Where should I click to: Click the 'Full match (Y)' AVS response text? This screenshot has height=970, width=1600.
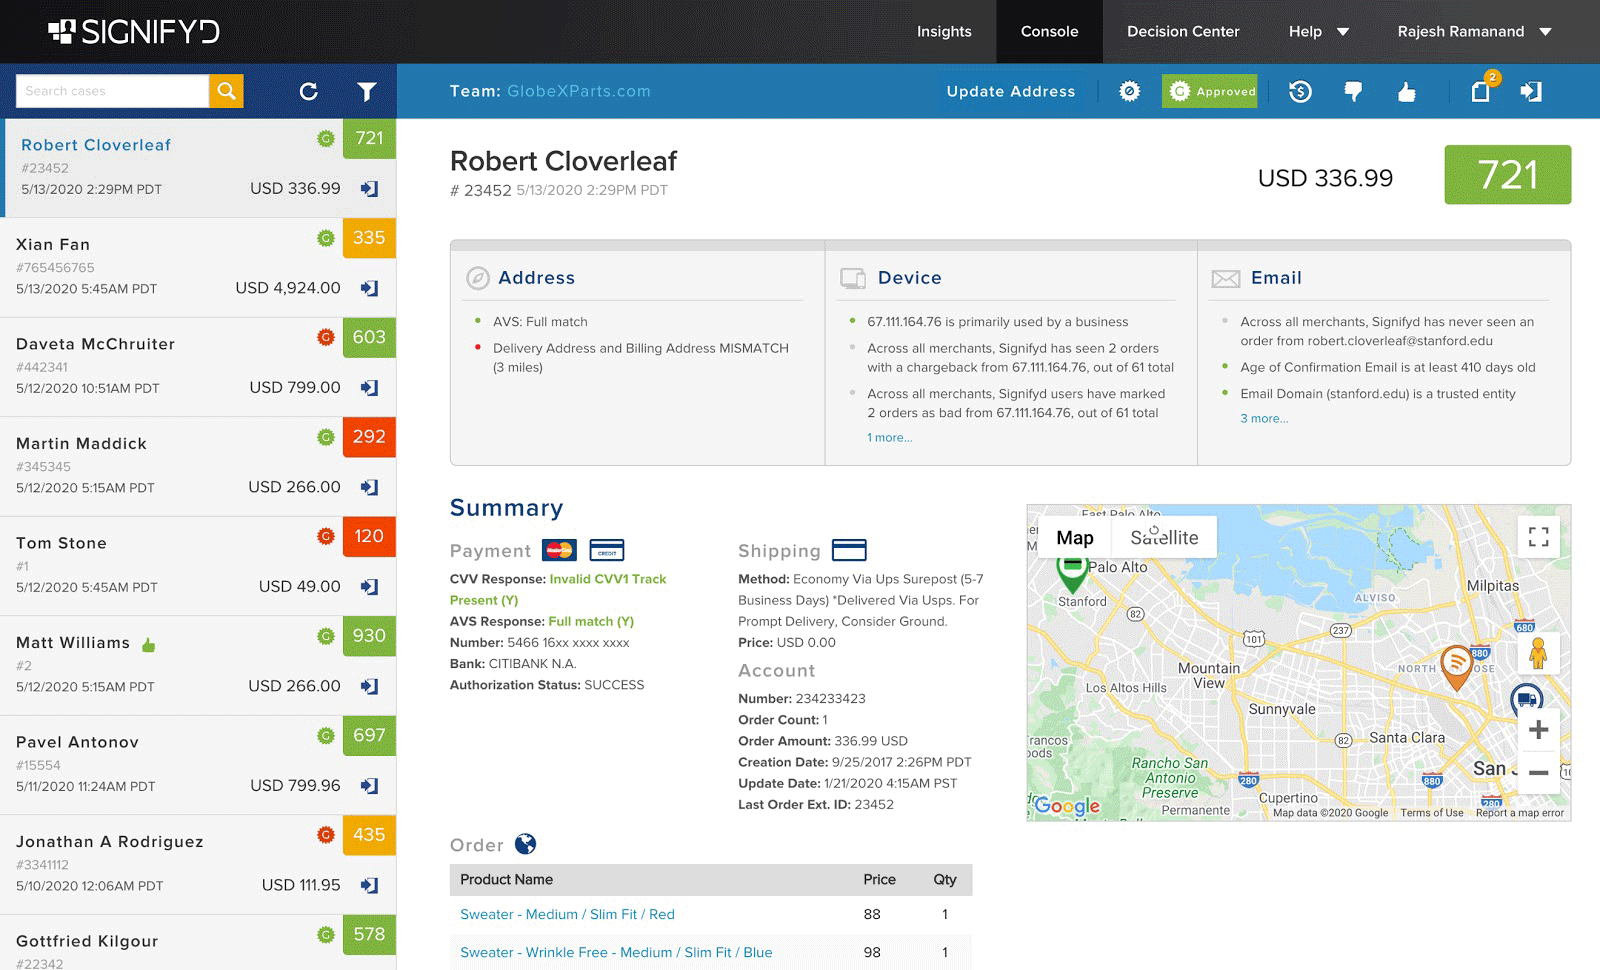591,621
